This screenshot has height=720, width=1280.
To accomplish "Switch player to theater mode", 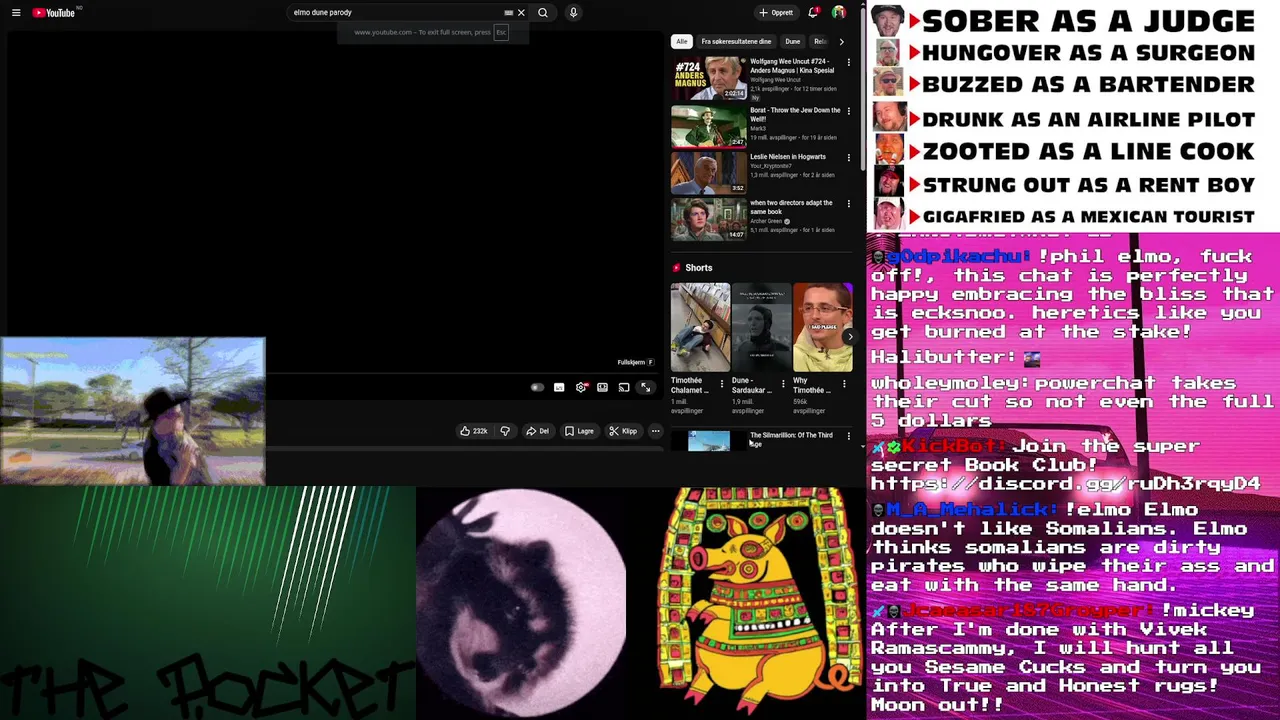I will (602, 387).
